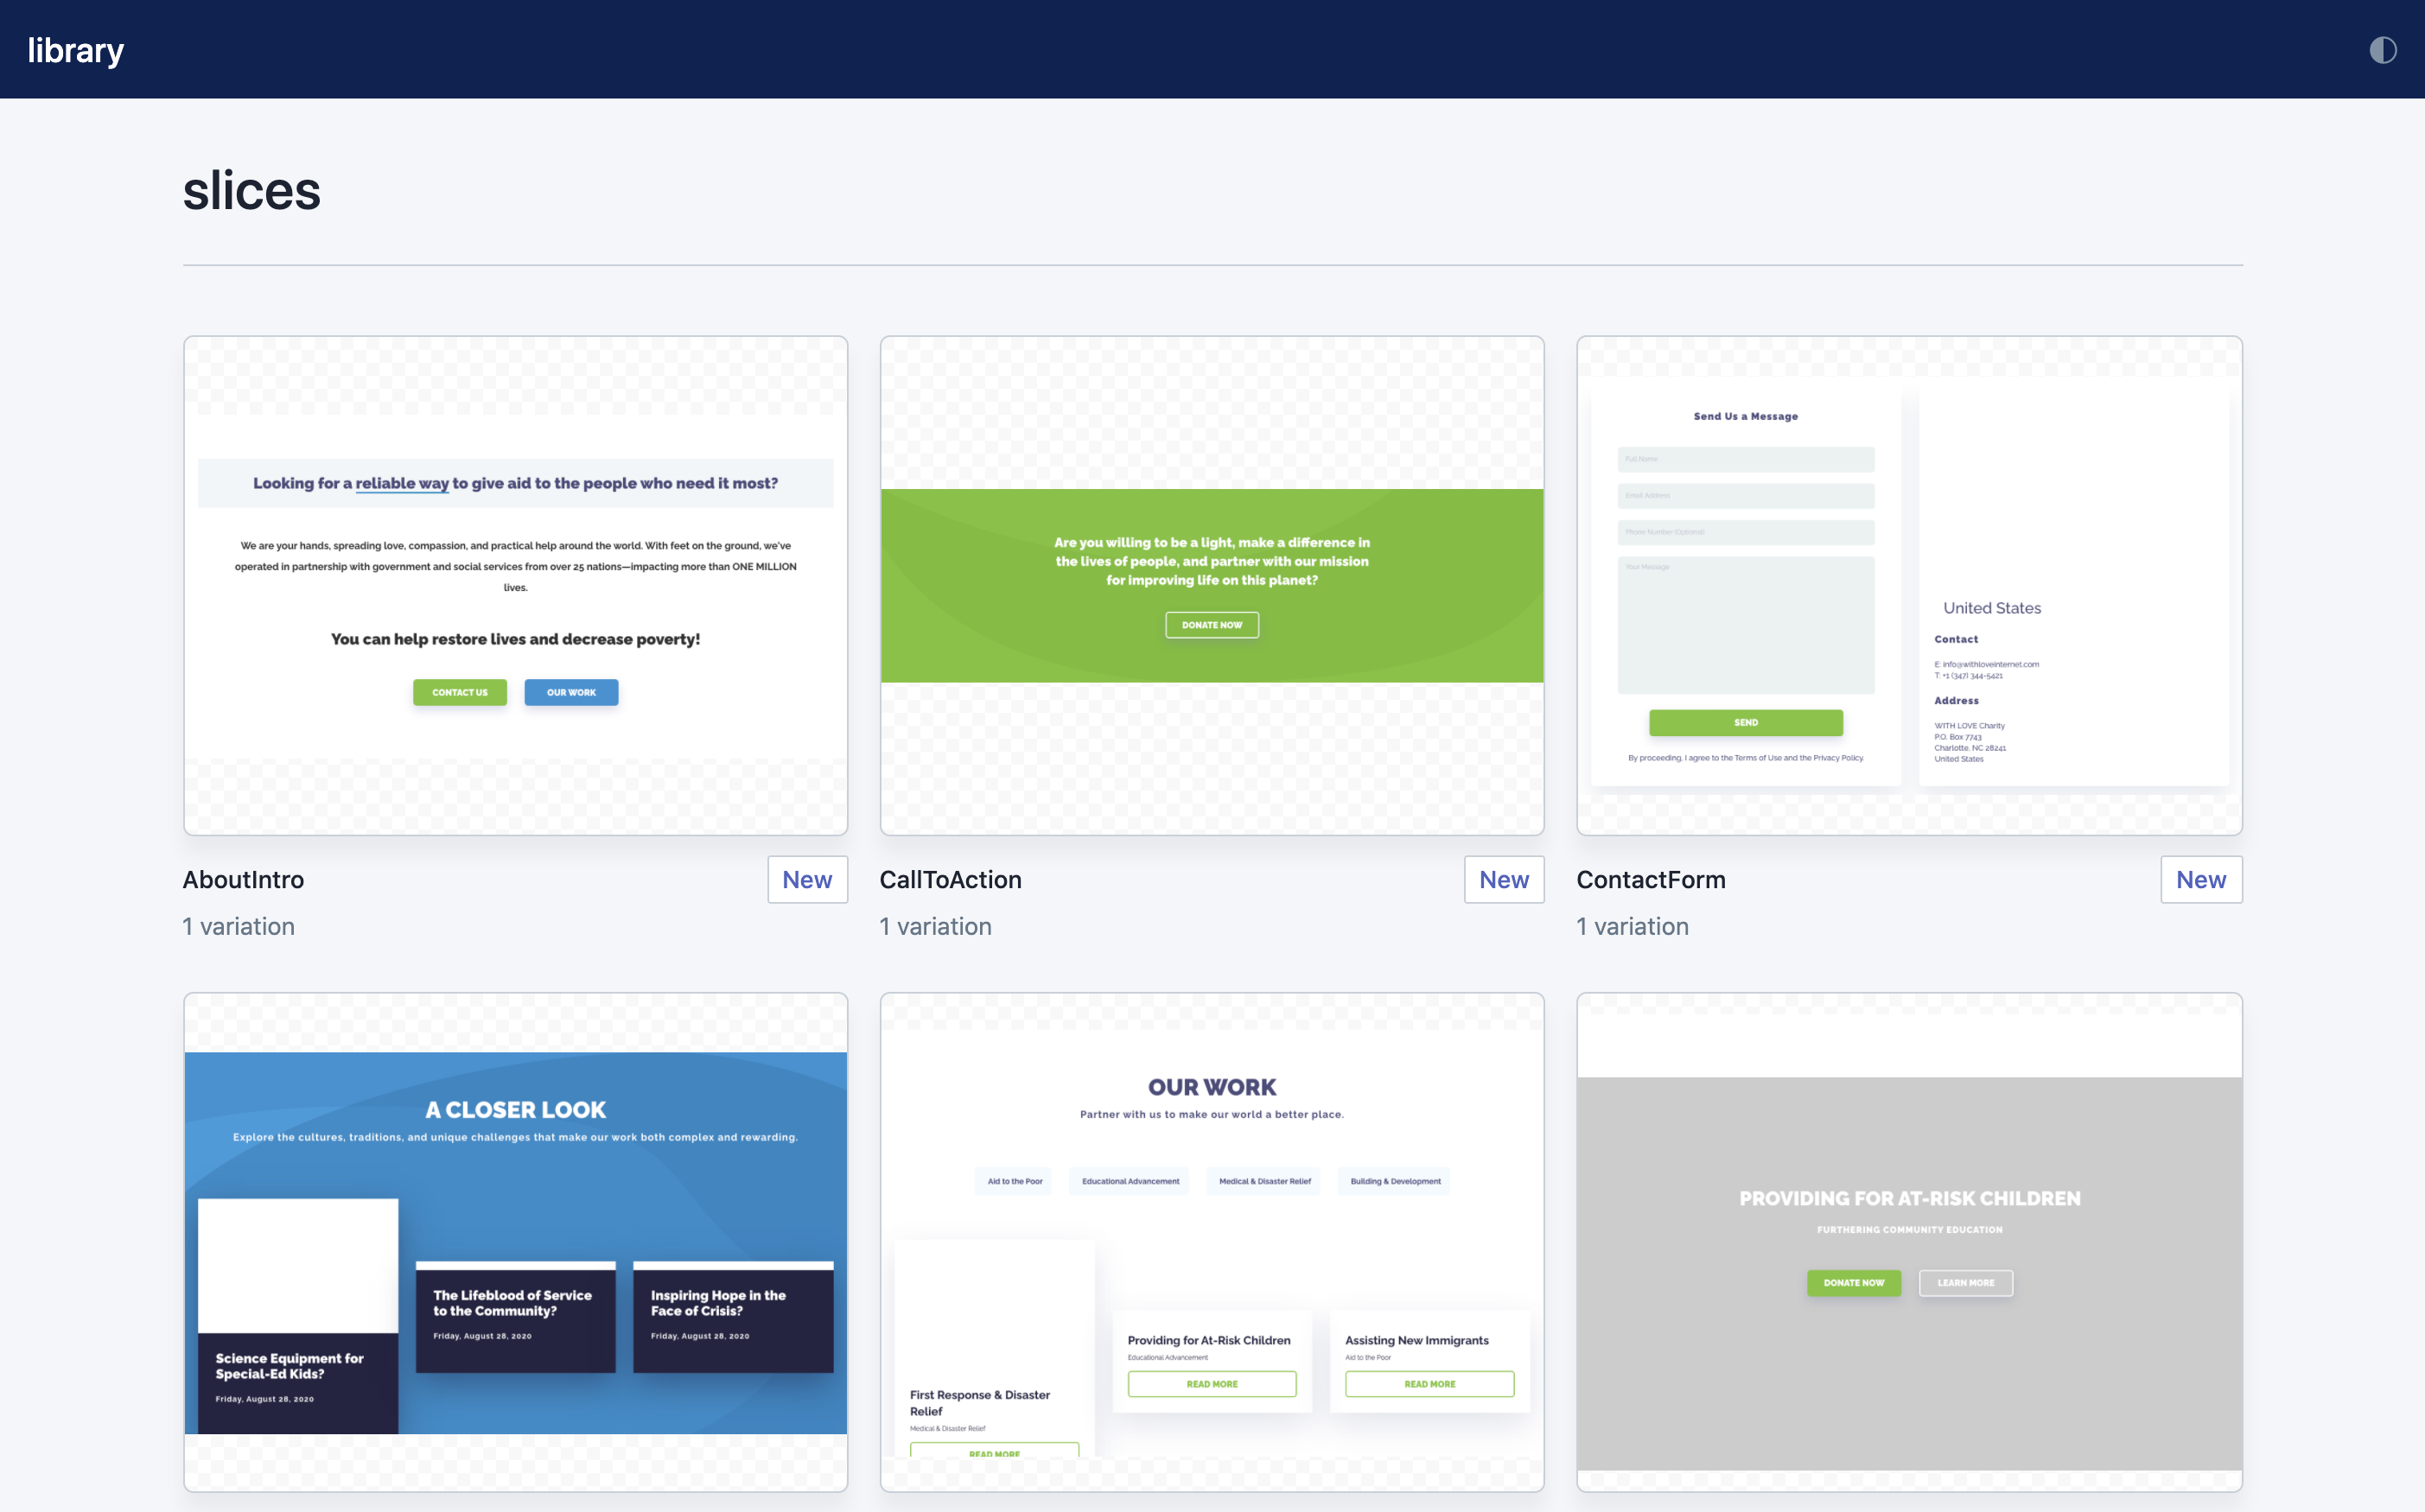Click the slices page heading
Screen dimensions: 2425x1512
coord(252,191)
